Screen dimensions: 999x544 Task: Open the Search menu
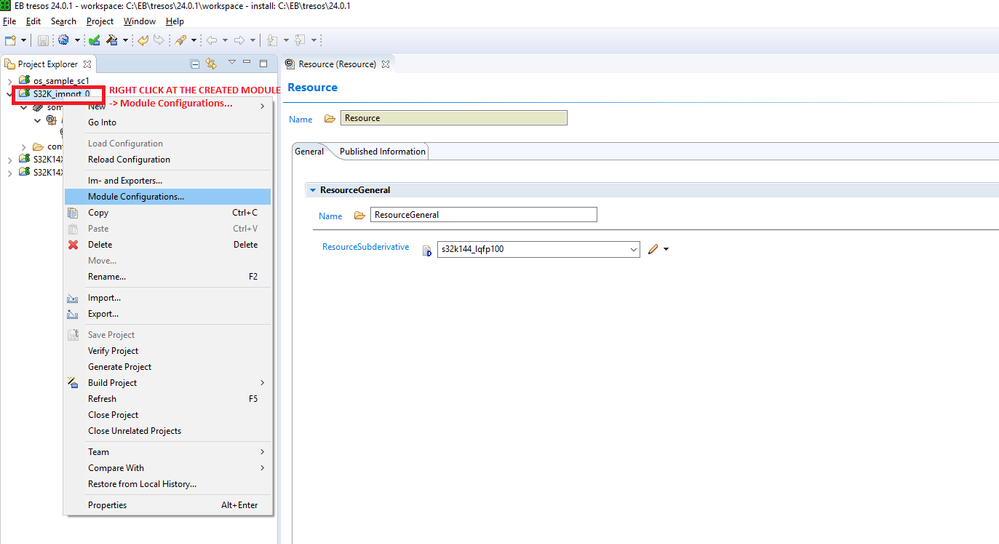63,21
